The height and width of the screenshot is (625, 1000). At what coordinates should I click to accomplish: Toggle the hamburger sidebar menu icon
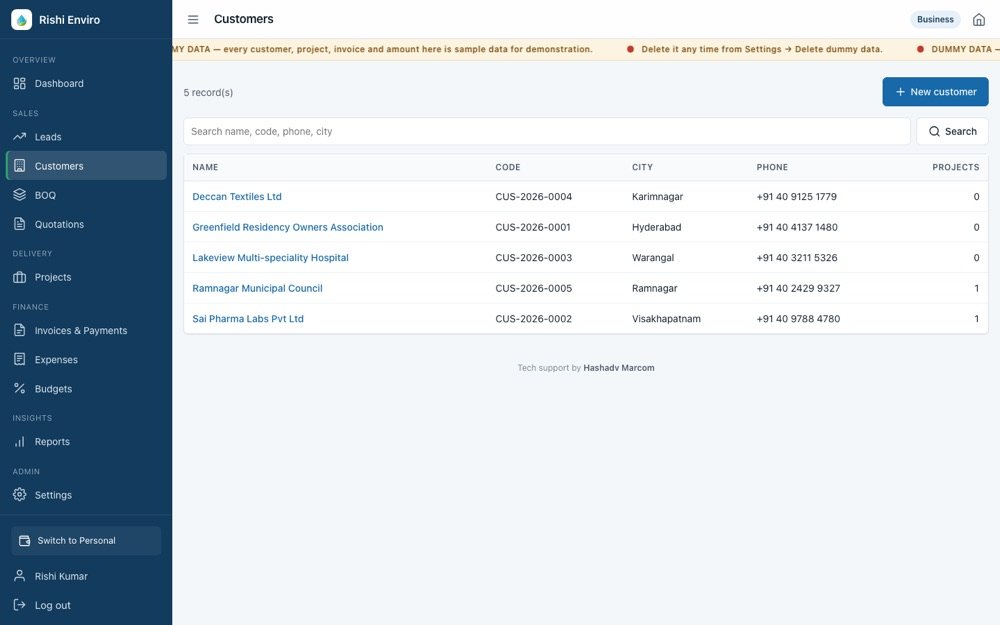[193, 20]
